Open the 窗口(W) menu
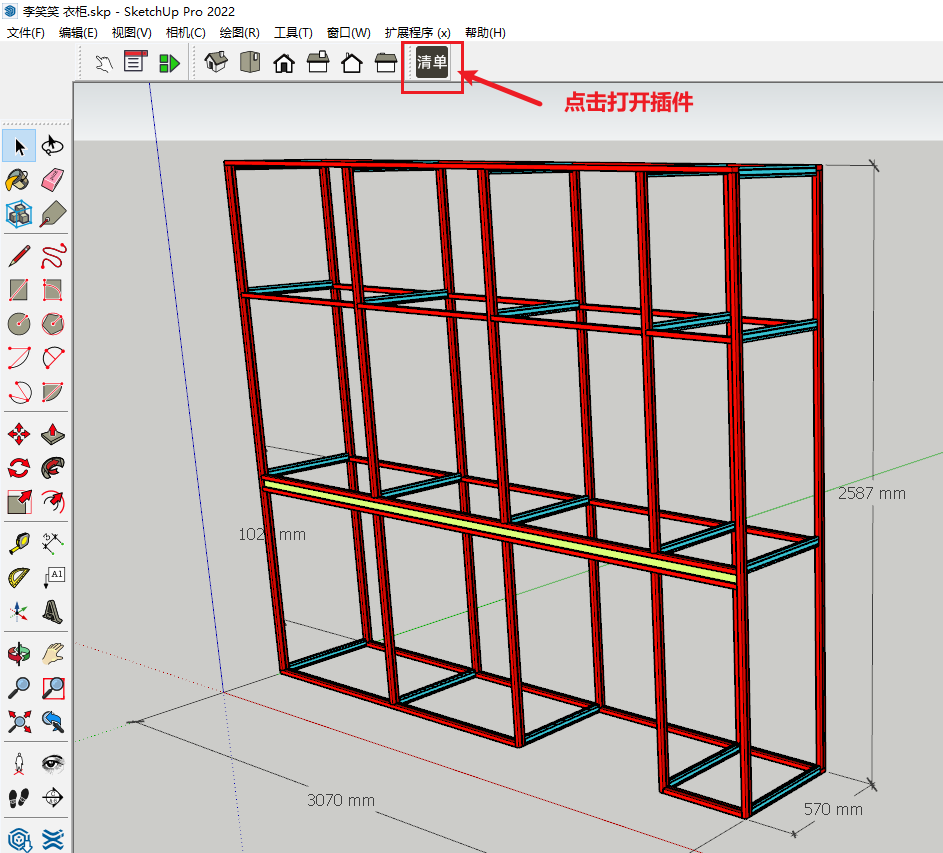The width and height of the screenshot is (943, 853). pyautogui.click(x=348, y=32)
